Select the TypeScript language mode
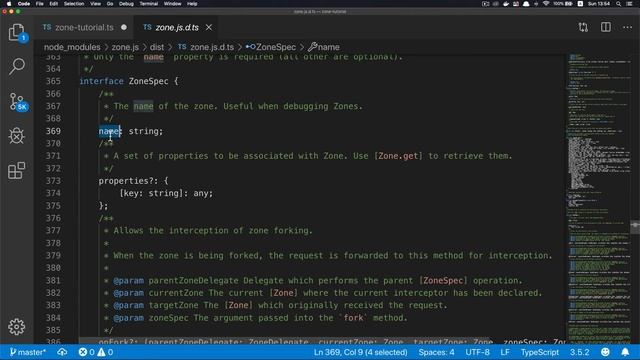640x360 pixels. click(540, 352)
